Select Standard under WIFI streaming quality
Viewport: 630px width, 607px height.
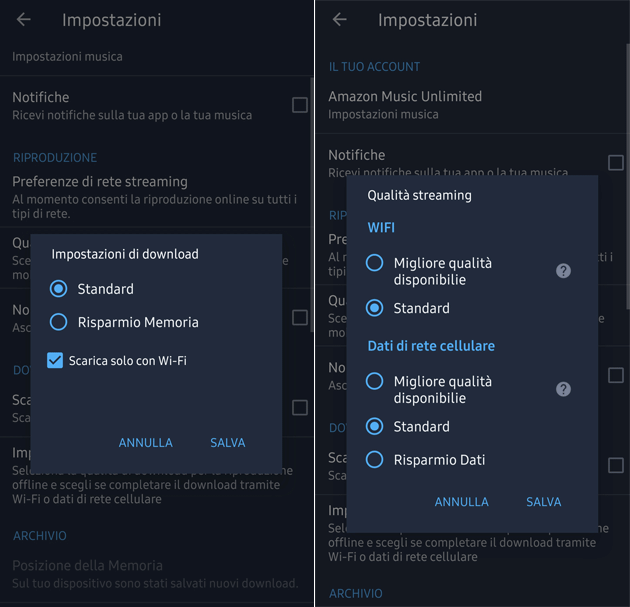[375, 308]
